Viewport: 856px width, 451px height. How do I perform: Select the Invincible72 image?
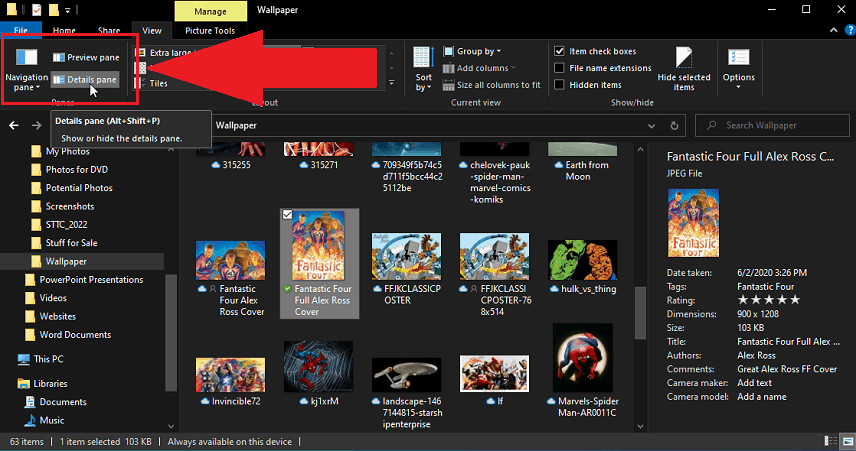(x=230, y=375)
